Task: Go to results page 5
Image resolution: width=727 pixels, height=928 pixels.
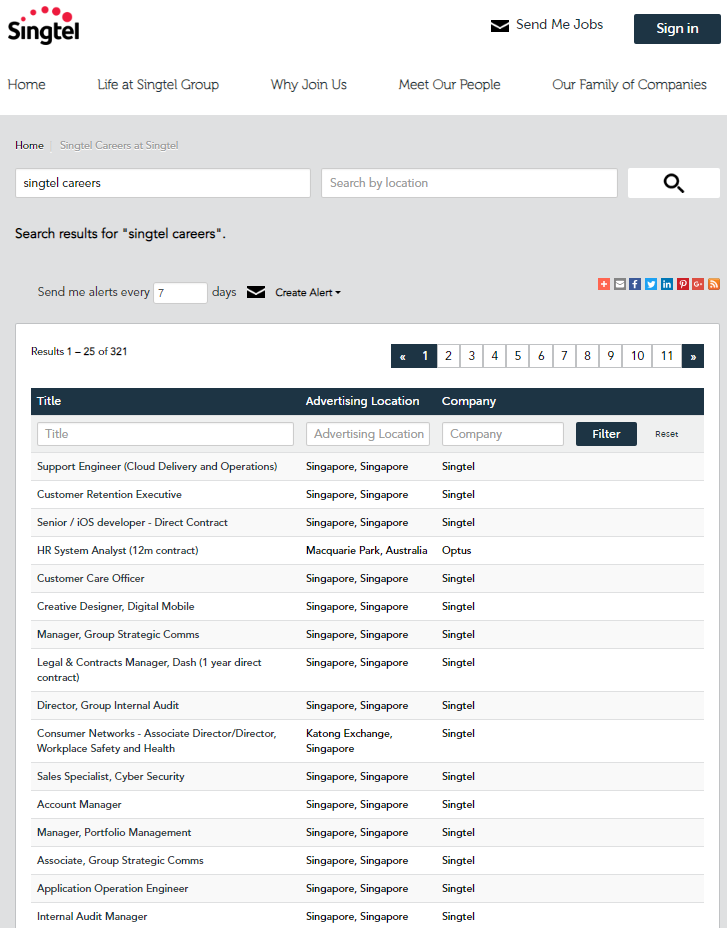Action: 518,356
